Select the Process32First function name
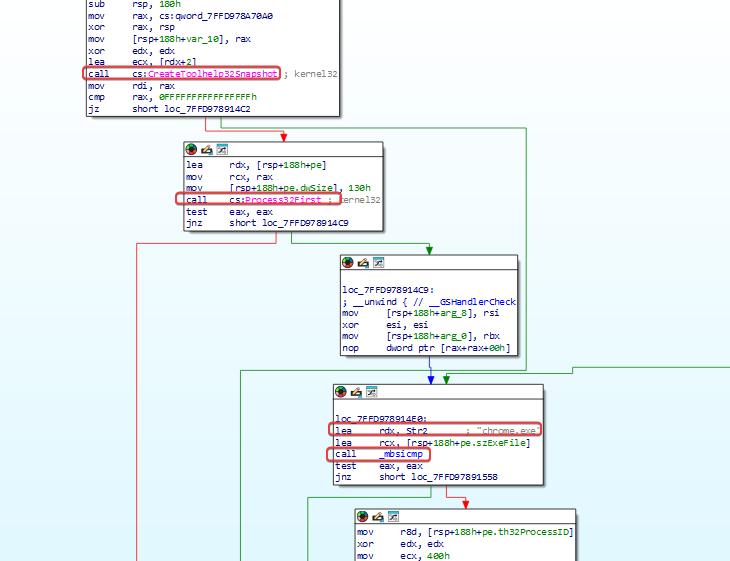 pos(283,200)
